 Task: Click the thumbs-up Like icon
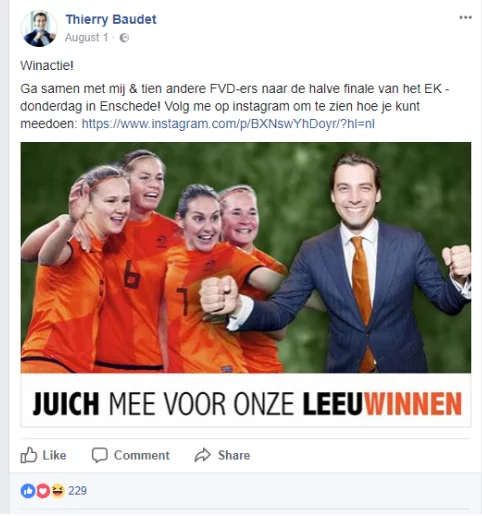point(29,455)
